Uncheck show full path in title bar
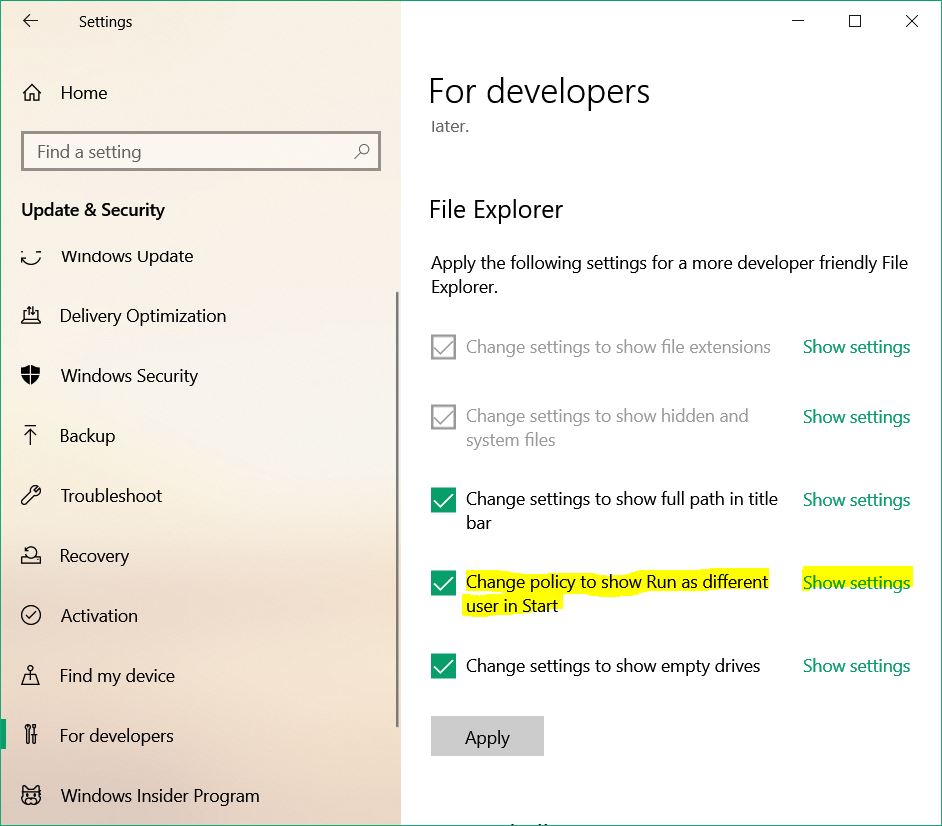Image resolution: width=942 pixels, height=826 pixels. [x=443, y=500]
